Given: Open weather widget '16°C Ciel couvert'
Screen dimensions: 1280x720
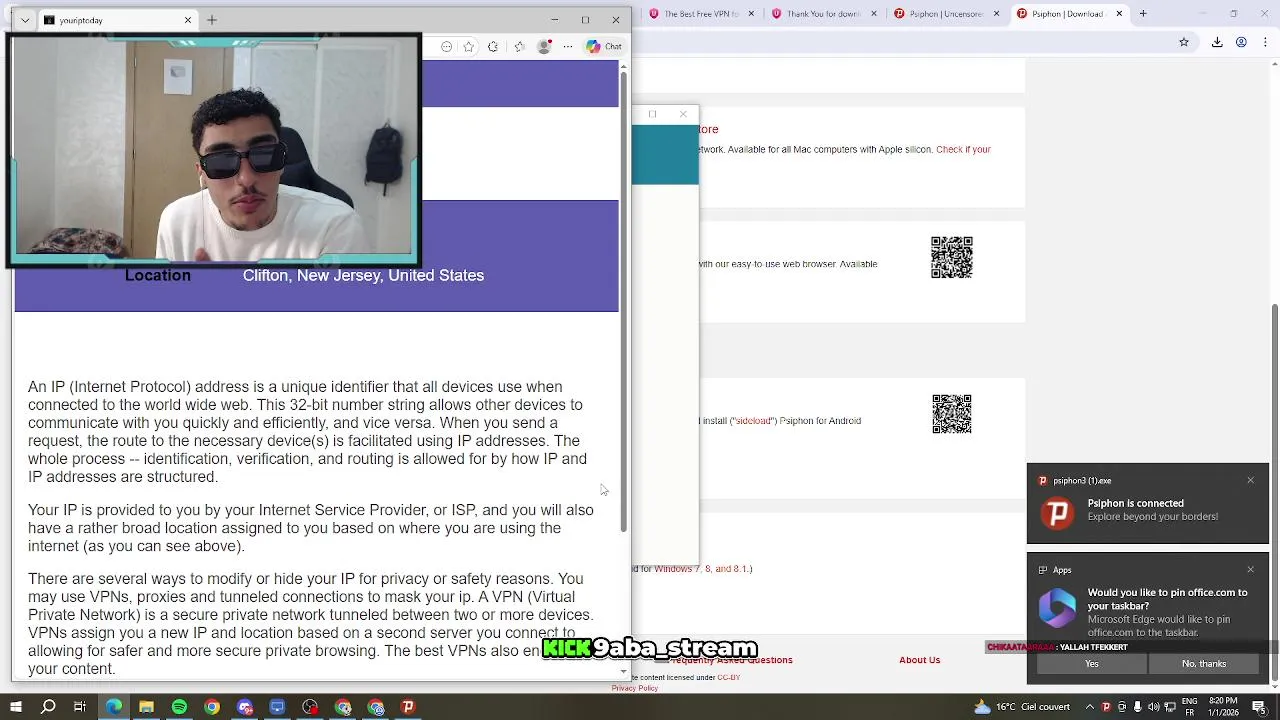Looking at the screenshot, I should [1020, 707].
